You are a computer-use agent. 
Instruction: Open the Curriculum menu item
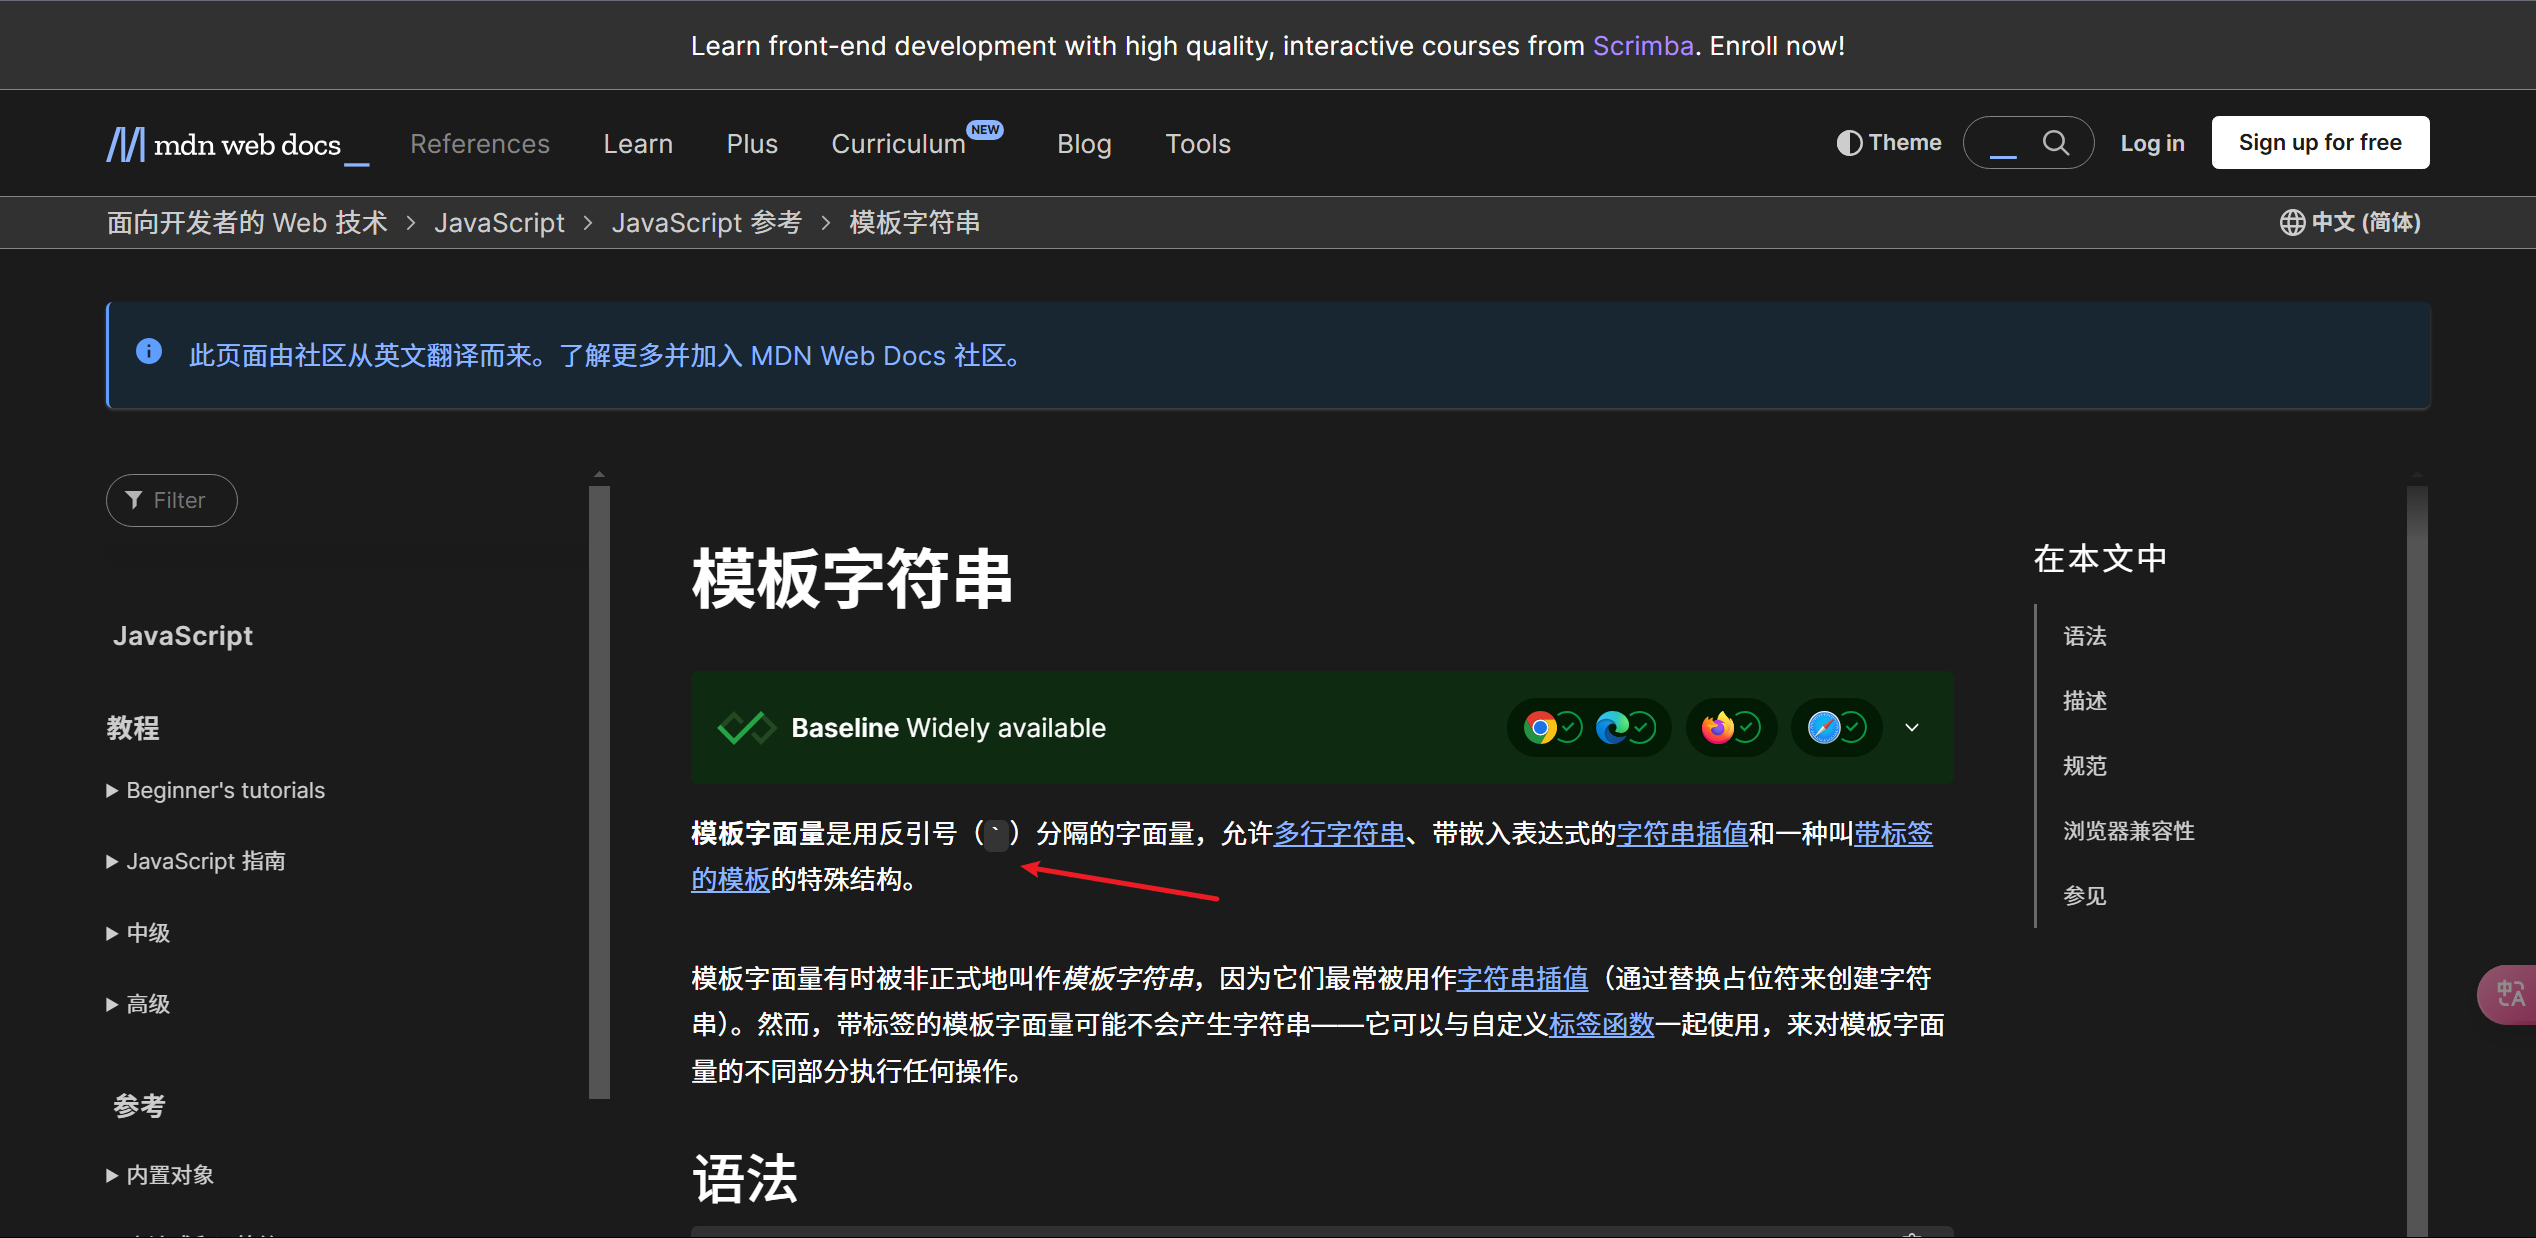point(898,144)
